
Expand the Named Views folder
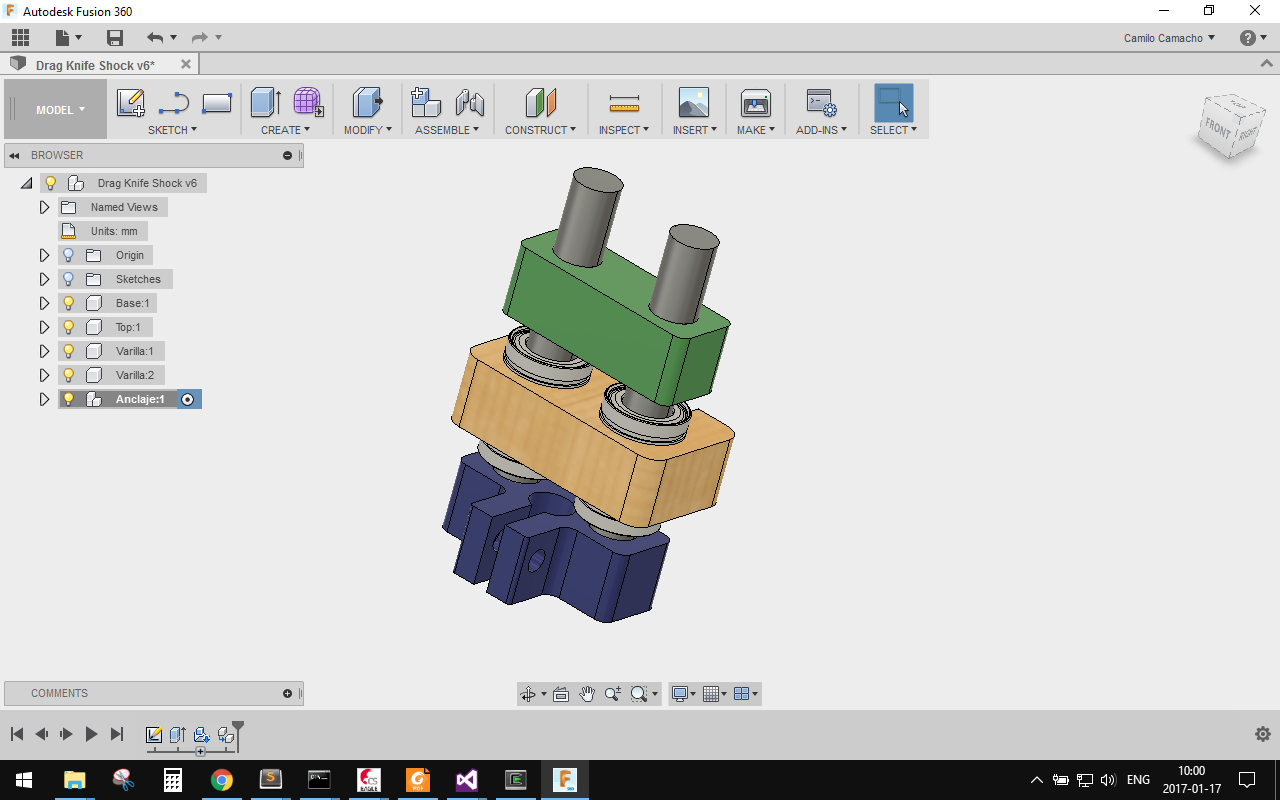44,207
